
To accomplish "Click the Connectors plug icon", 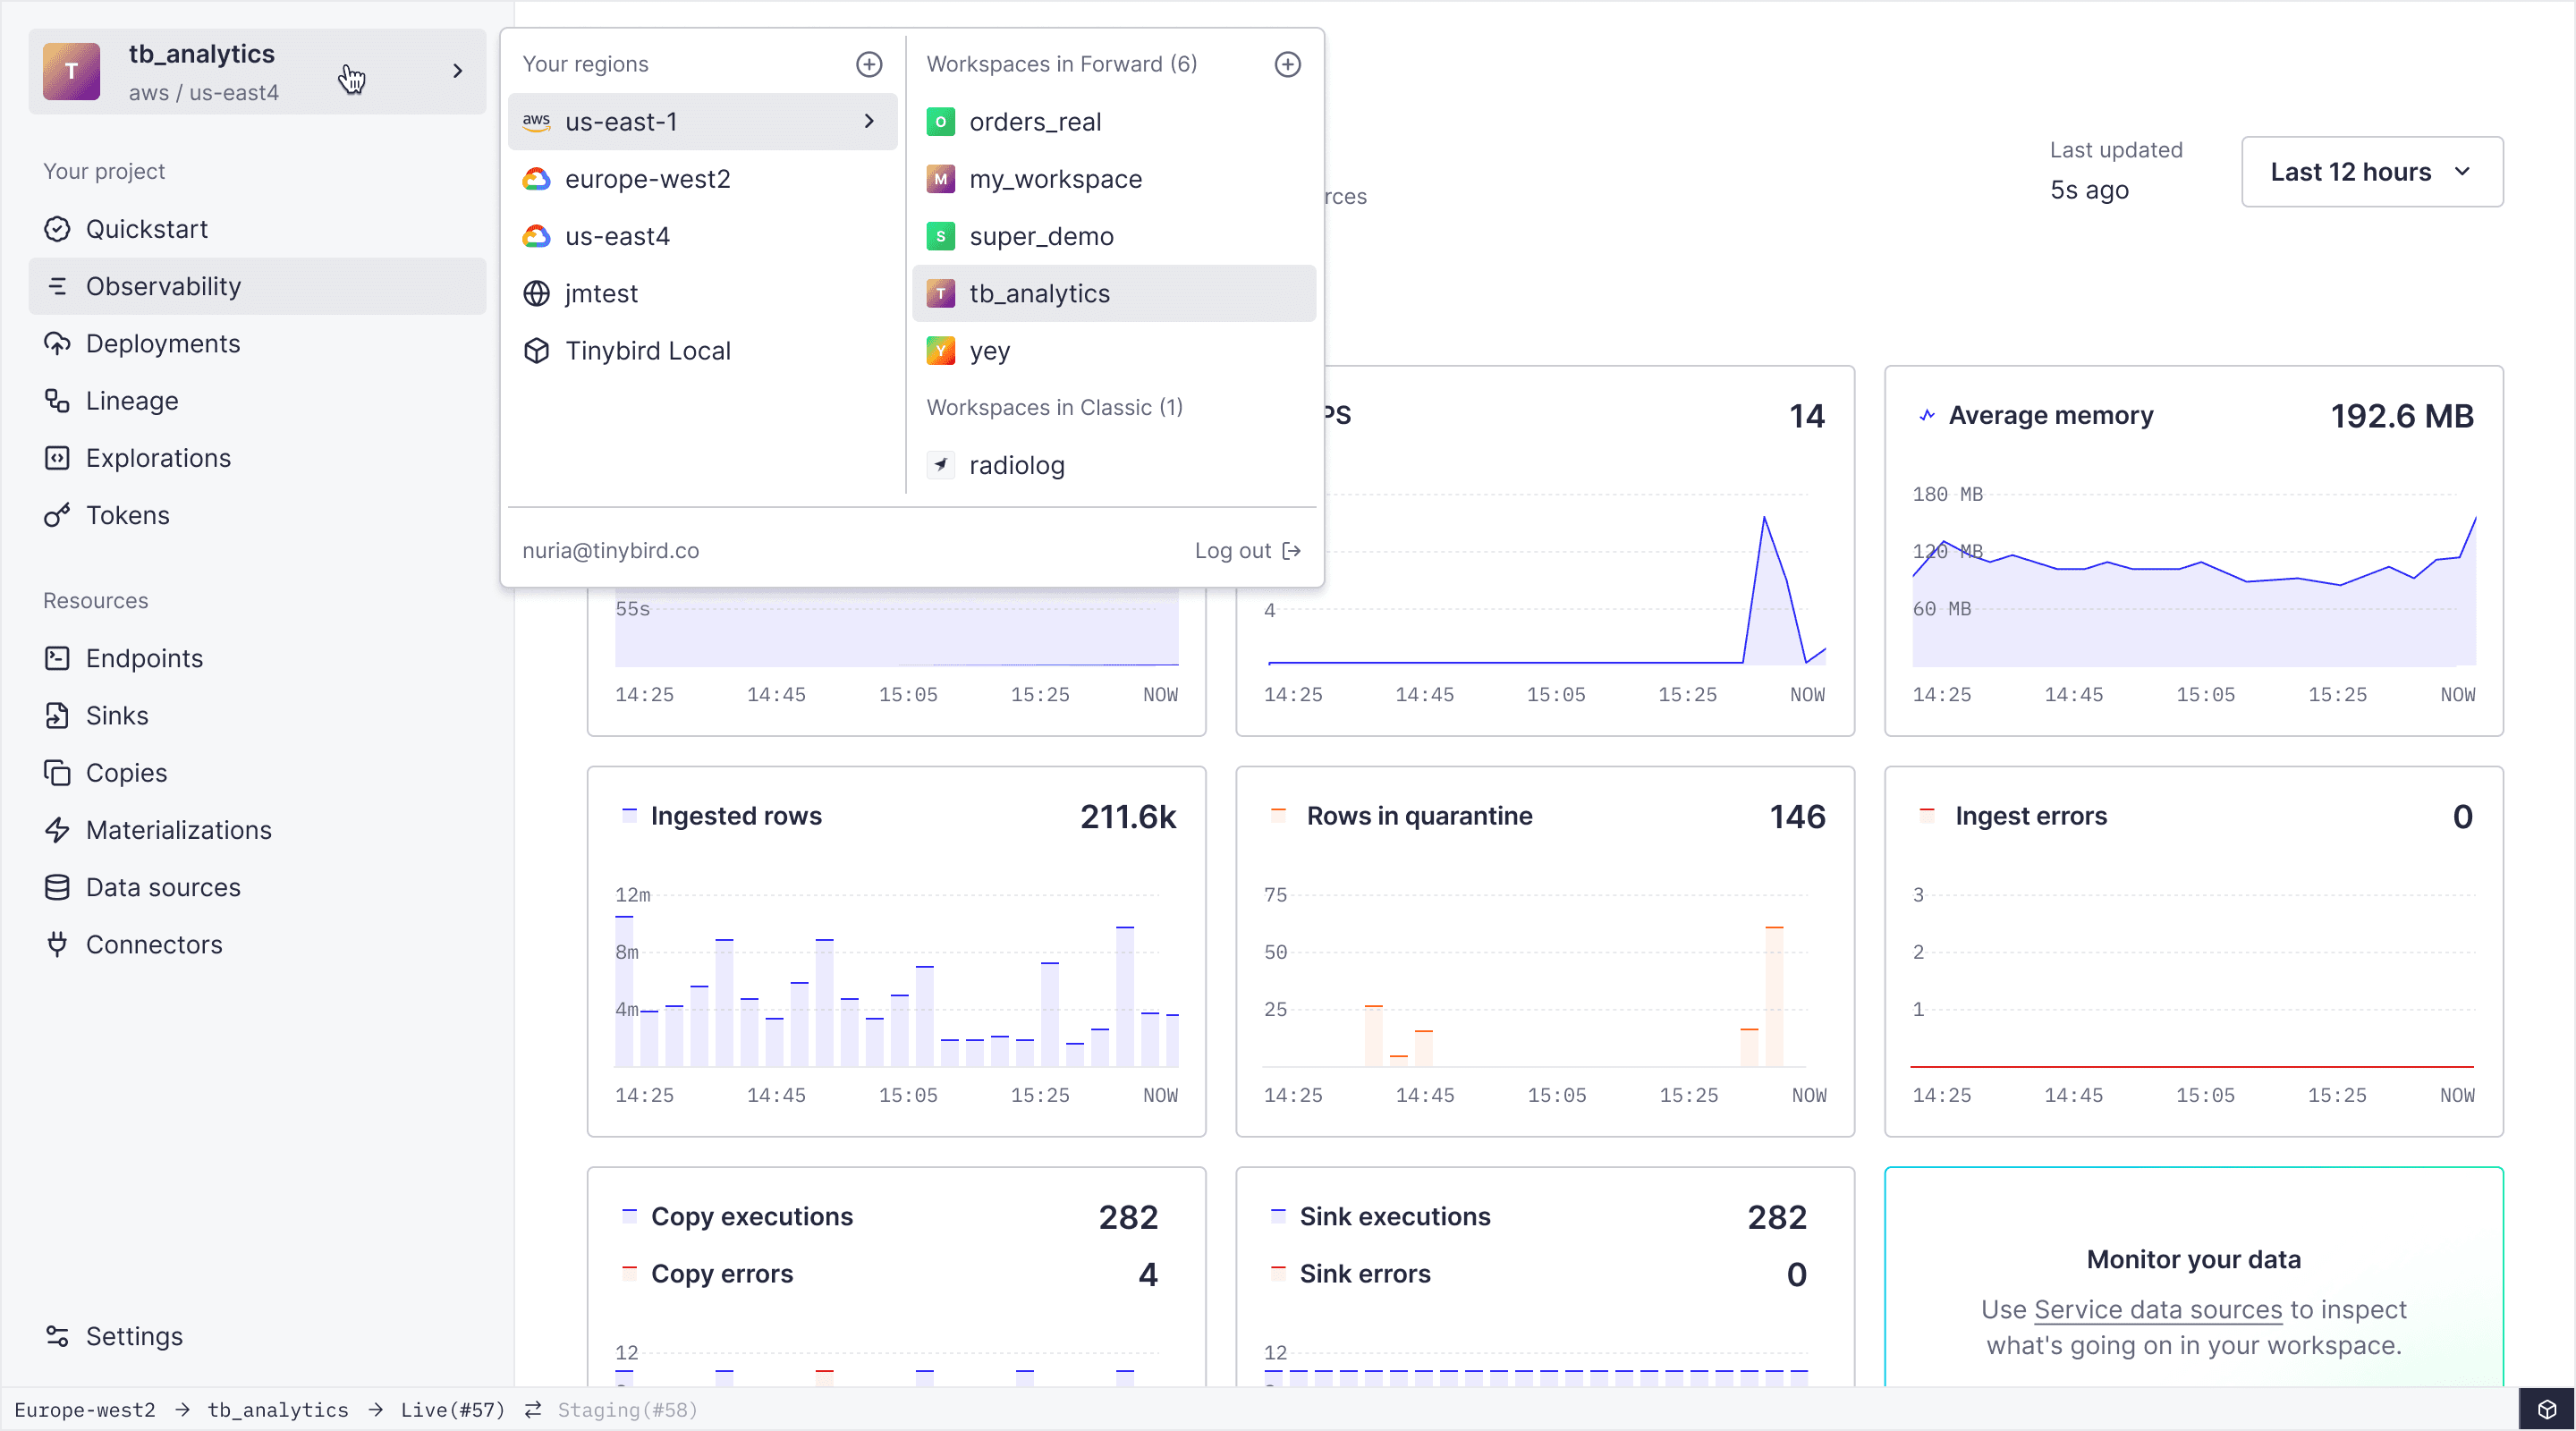I will (x=57, y=944).
